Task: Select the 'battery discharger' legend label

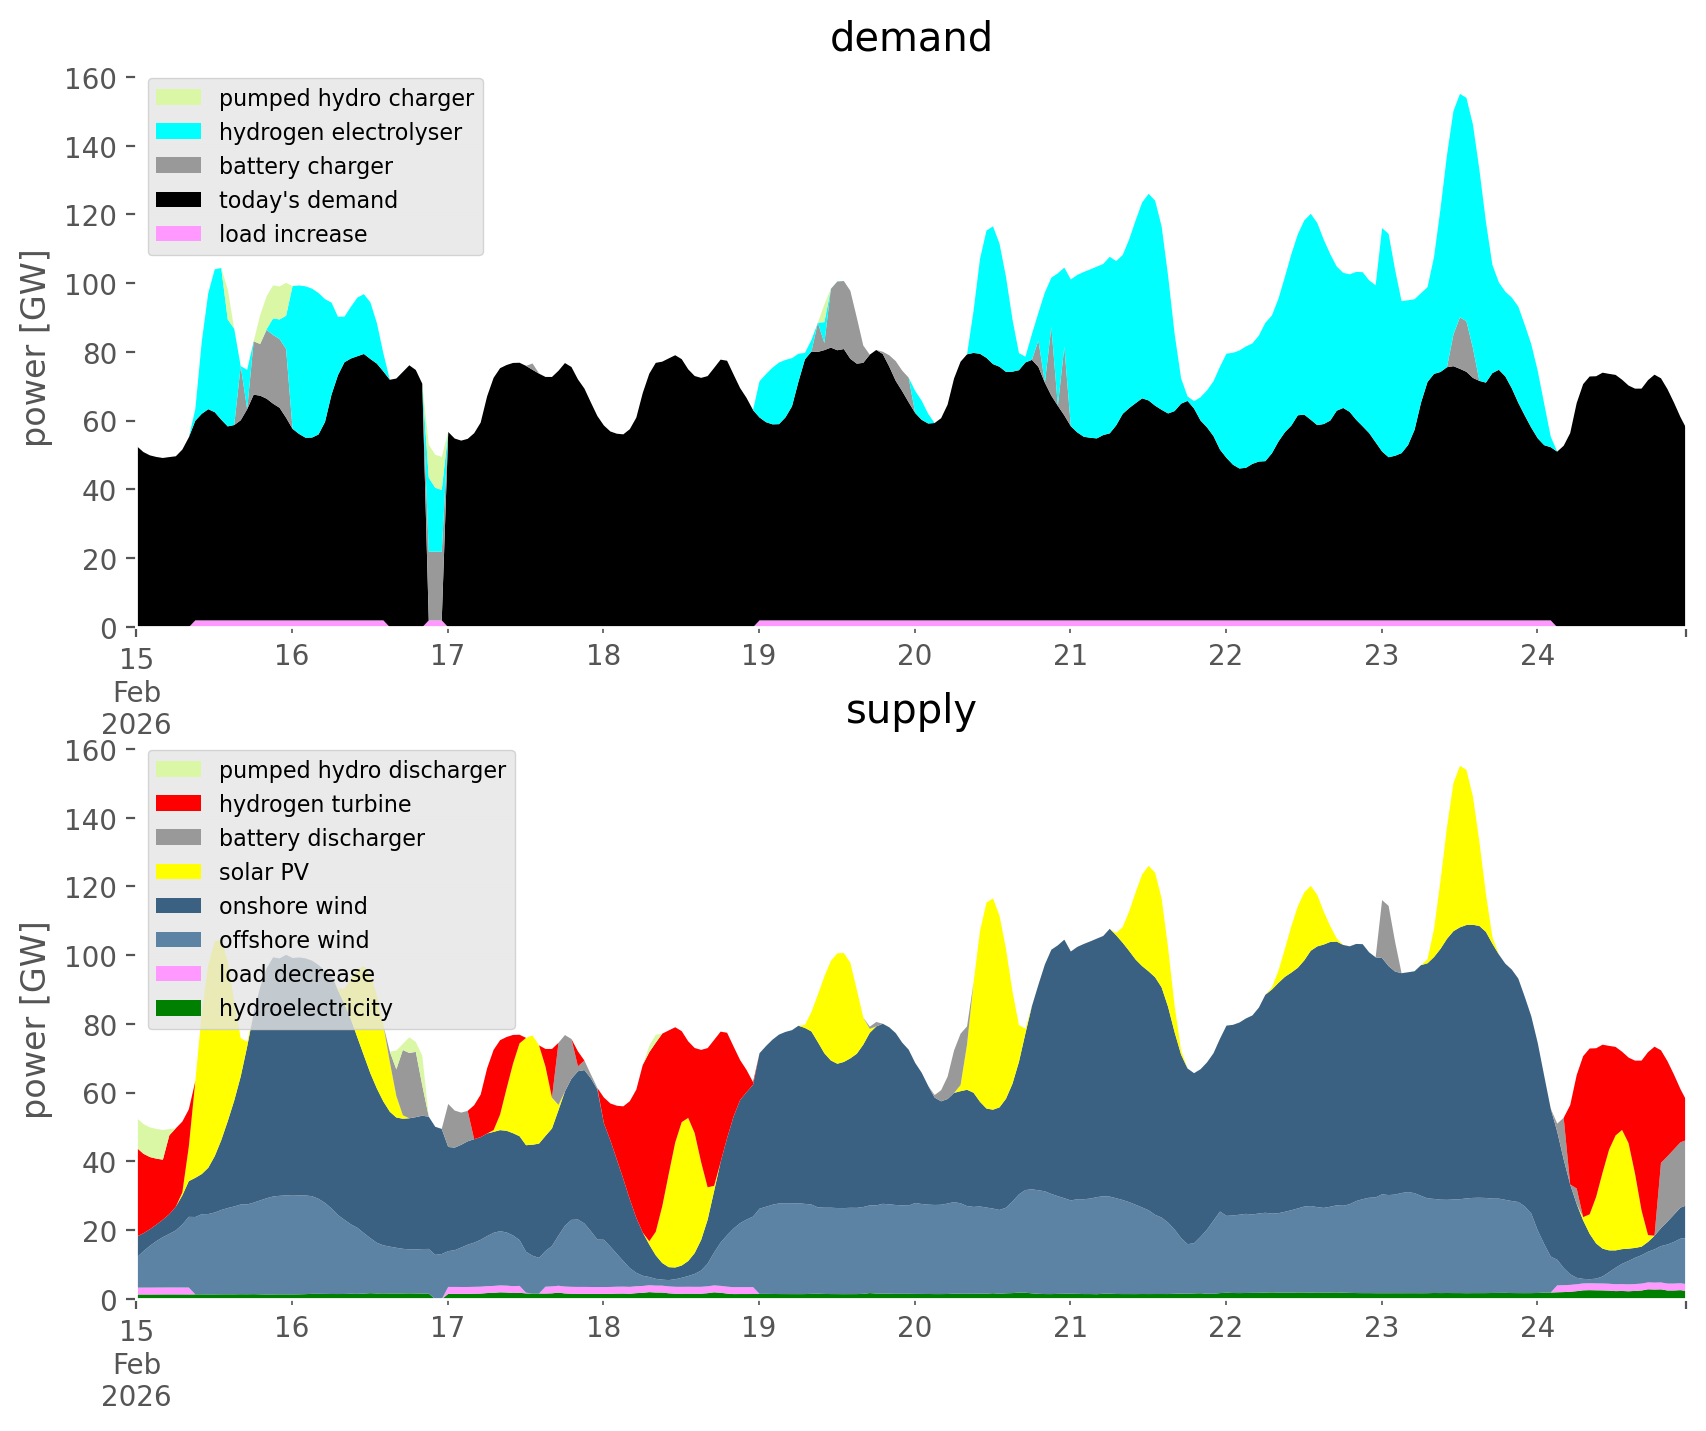Action: 321,838
